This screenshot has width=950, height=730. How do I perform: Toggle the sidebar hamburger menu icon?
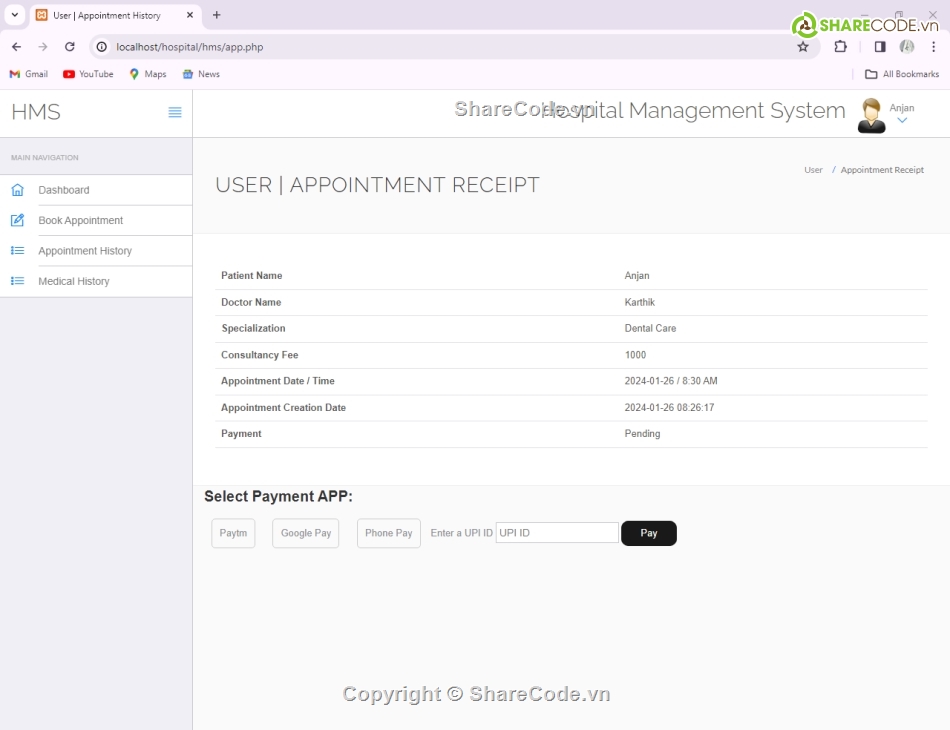[x=175, y=112]
